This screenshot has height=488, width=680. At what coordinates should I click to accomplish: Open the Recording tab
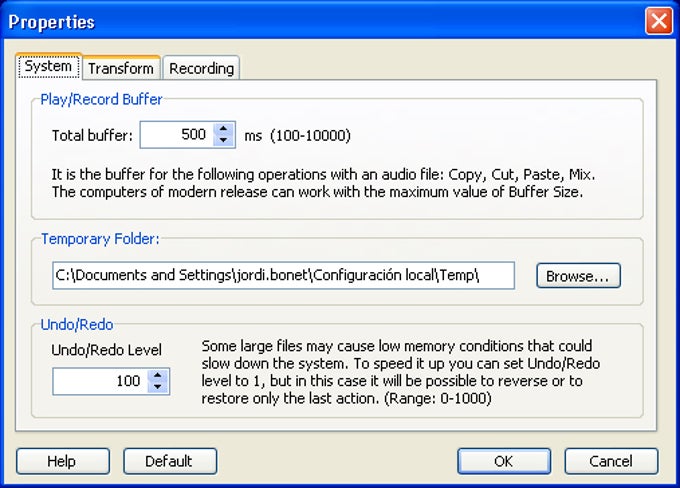(x=201, y=68)
